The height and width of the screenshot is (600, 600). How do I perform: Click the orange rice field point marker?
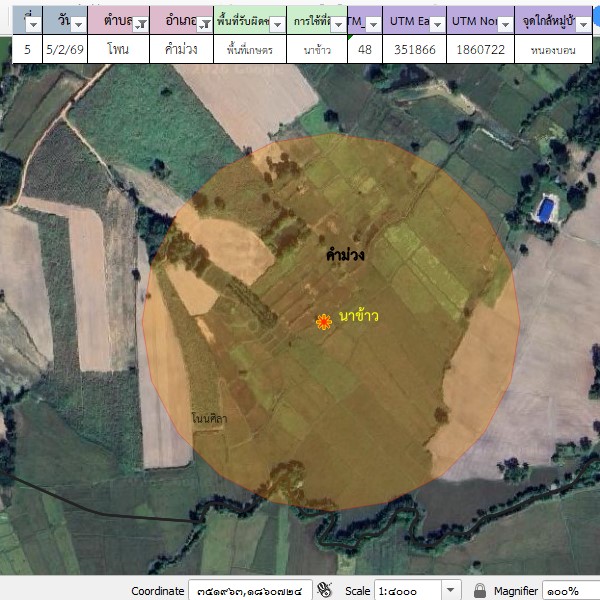click(324, 321)
